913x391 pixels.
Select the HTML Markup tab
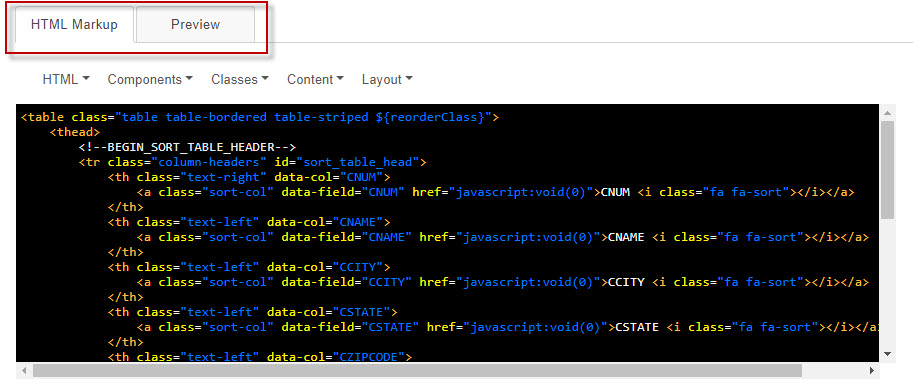pyautogui.click(x=74, y=24)
